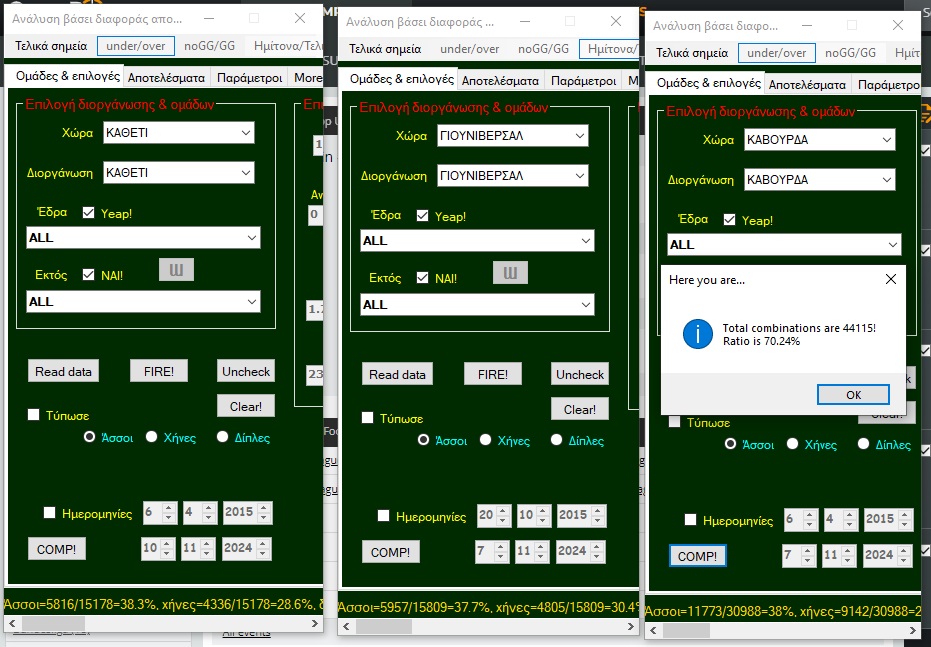The width and height of the screenshot is (931, 647).
Task: Select the Χήνες radio in the ΓΙΟΥΝΙΒΕΡΣΑΛ window
Action: 485,440
